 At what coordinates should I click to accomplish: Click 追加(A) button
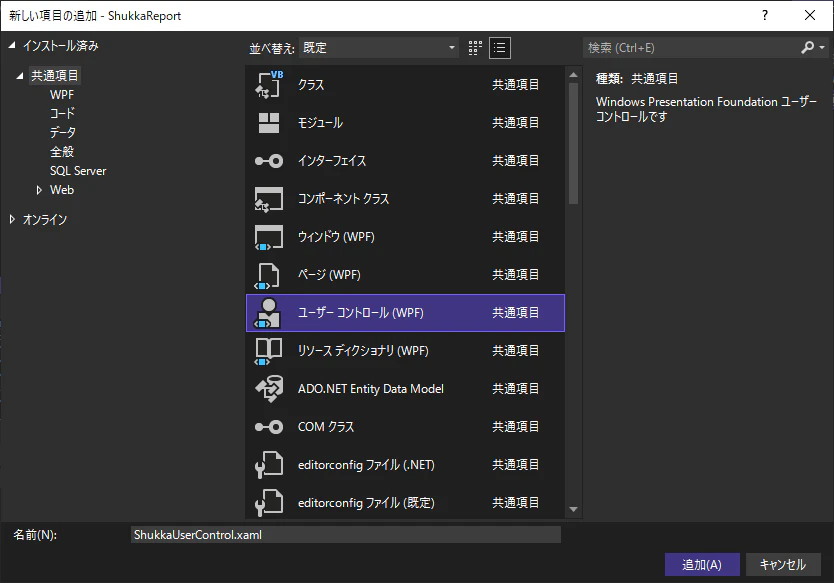(x=702, y=564)
